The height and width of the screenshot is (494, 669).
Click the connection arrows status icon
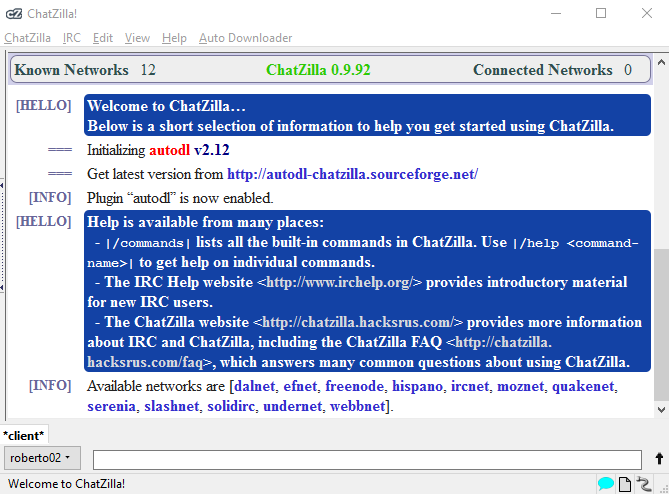[x=643, y=484]
